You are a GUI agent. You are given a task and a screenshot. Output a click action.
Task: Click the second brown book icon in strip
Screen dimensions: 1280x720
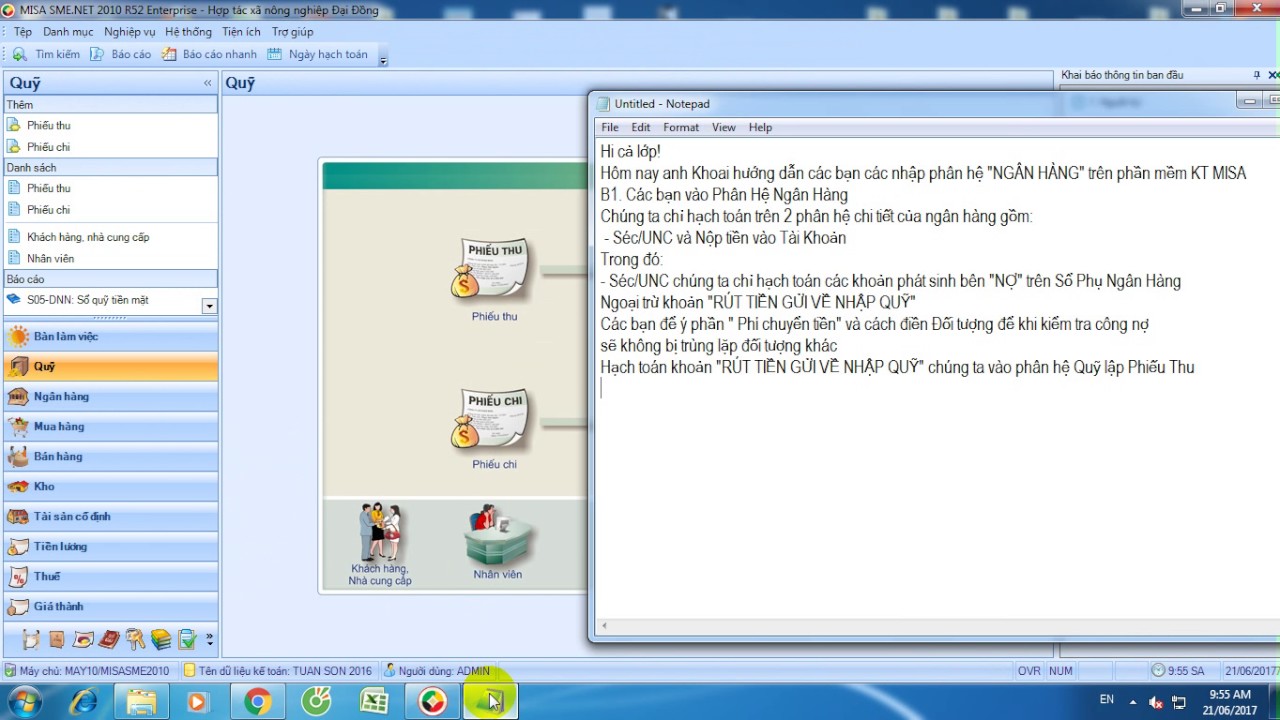point(57,639)
